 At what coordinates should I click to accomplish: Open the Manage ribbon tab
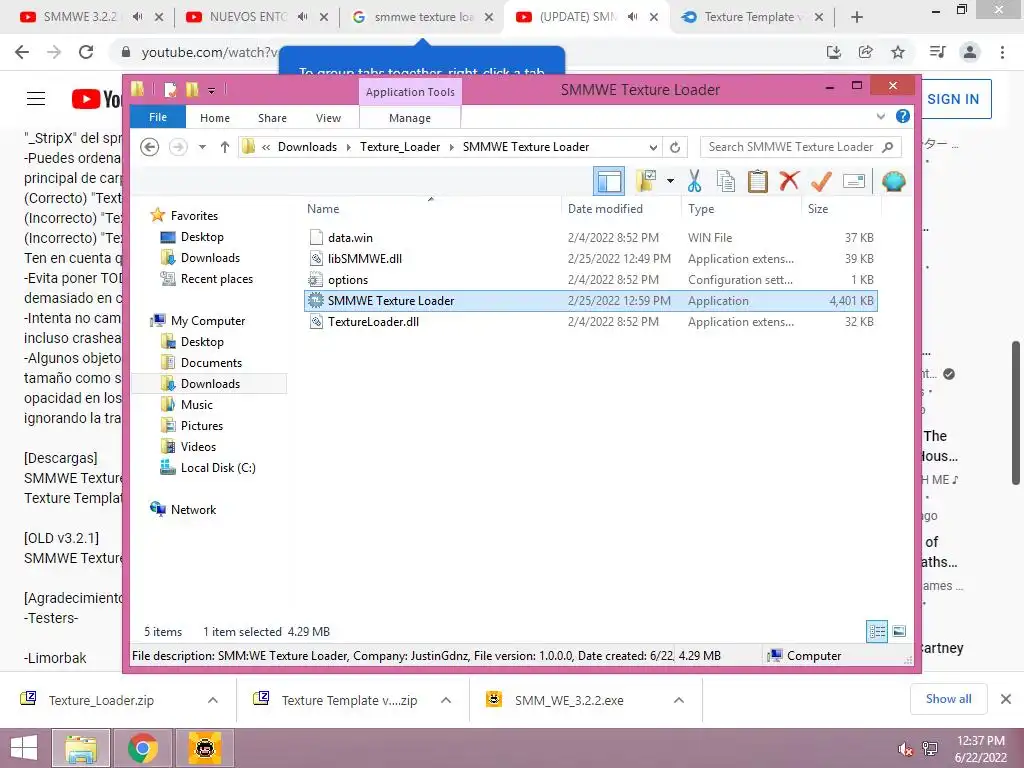[409, 118]
